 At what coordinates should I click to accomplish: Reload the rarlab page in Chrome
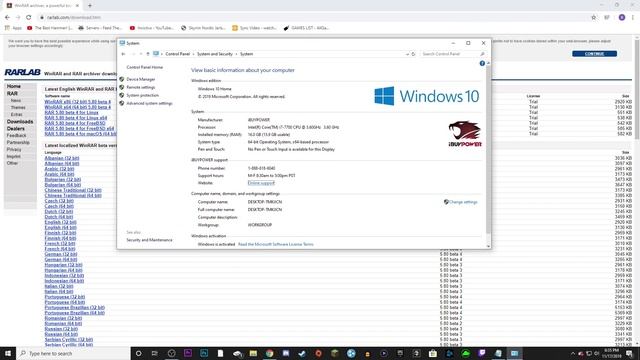pos(28,18)
